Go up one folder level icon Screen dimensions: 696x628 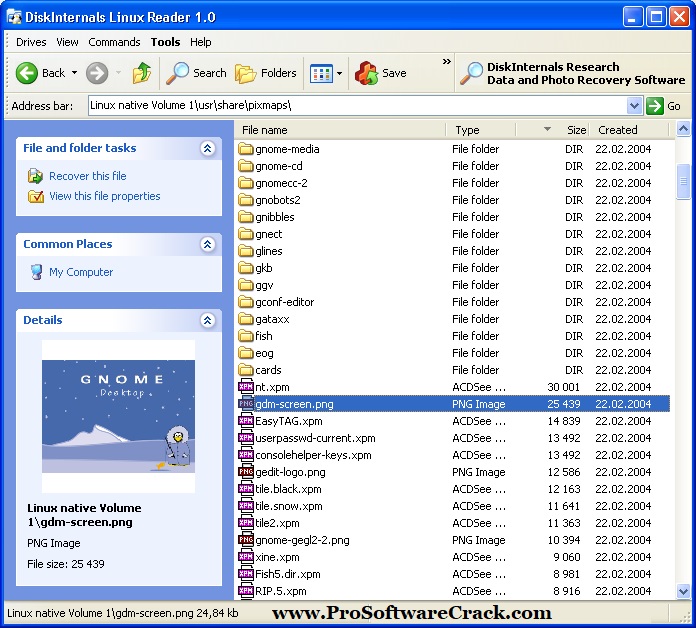point(142,73)
